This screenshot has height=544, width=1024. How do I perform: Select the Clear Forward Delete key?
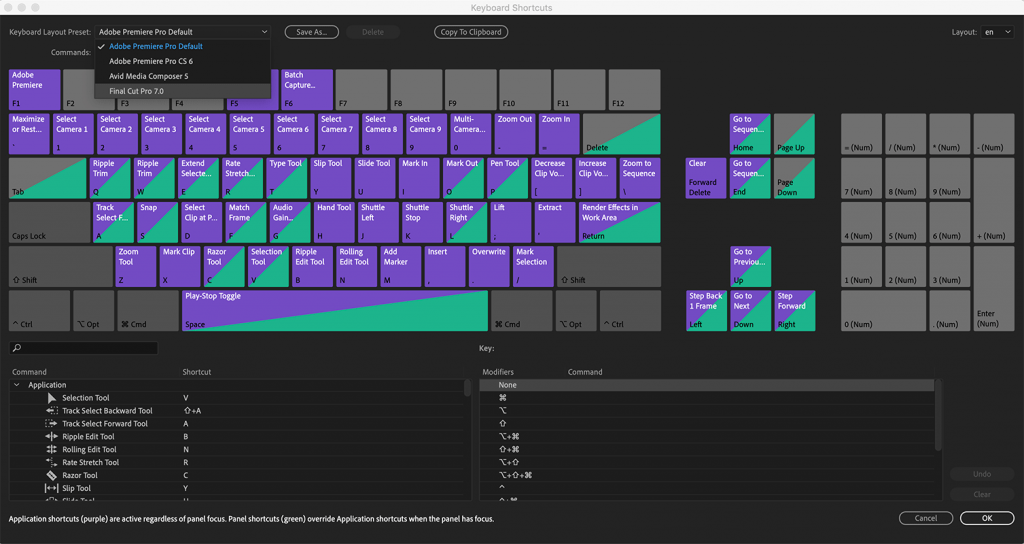pos(706,178)
